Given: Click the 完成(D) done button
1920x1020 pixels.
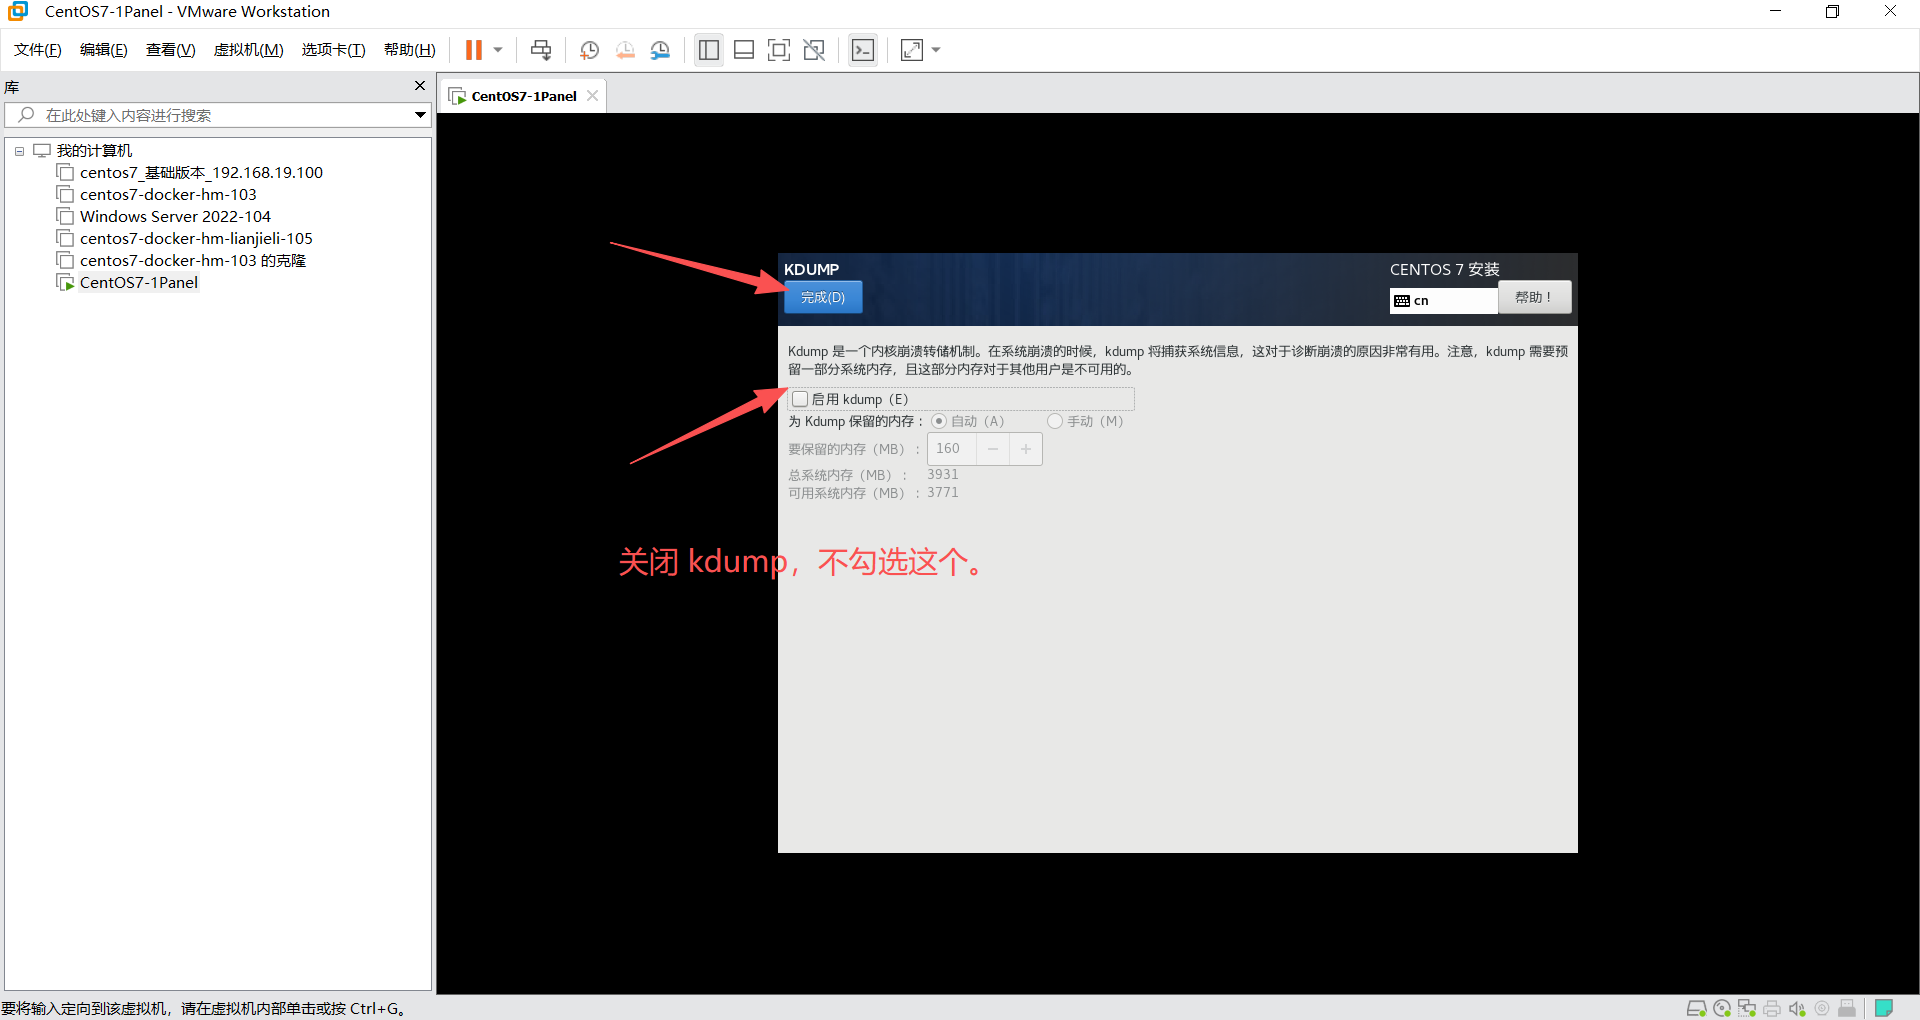Looking at the screenshot, I should (x=823, y=297).
